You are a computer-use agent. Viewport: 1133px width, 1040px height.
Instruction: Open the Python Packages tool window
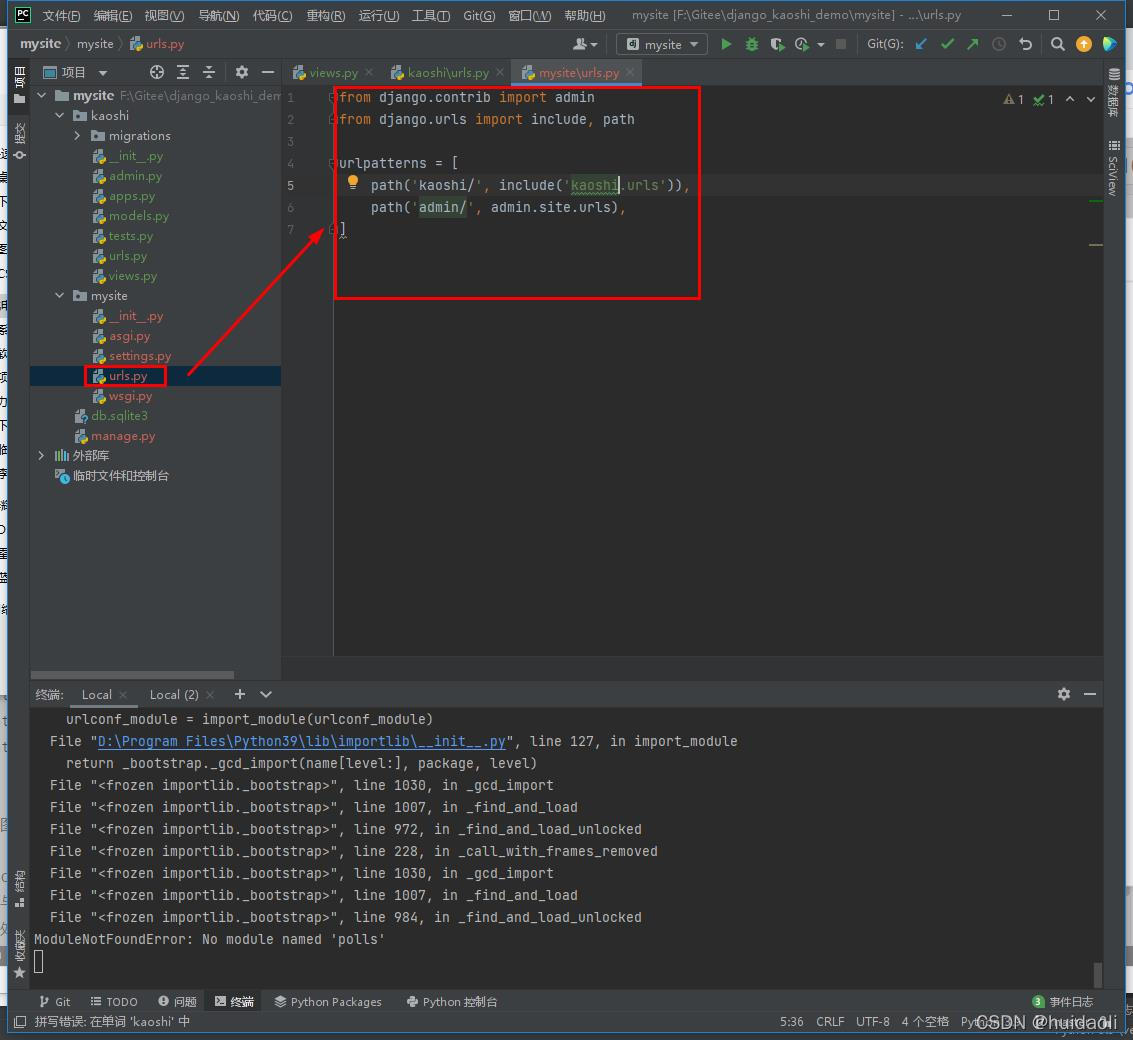tap(328, 1002)
